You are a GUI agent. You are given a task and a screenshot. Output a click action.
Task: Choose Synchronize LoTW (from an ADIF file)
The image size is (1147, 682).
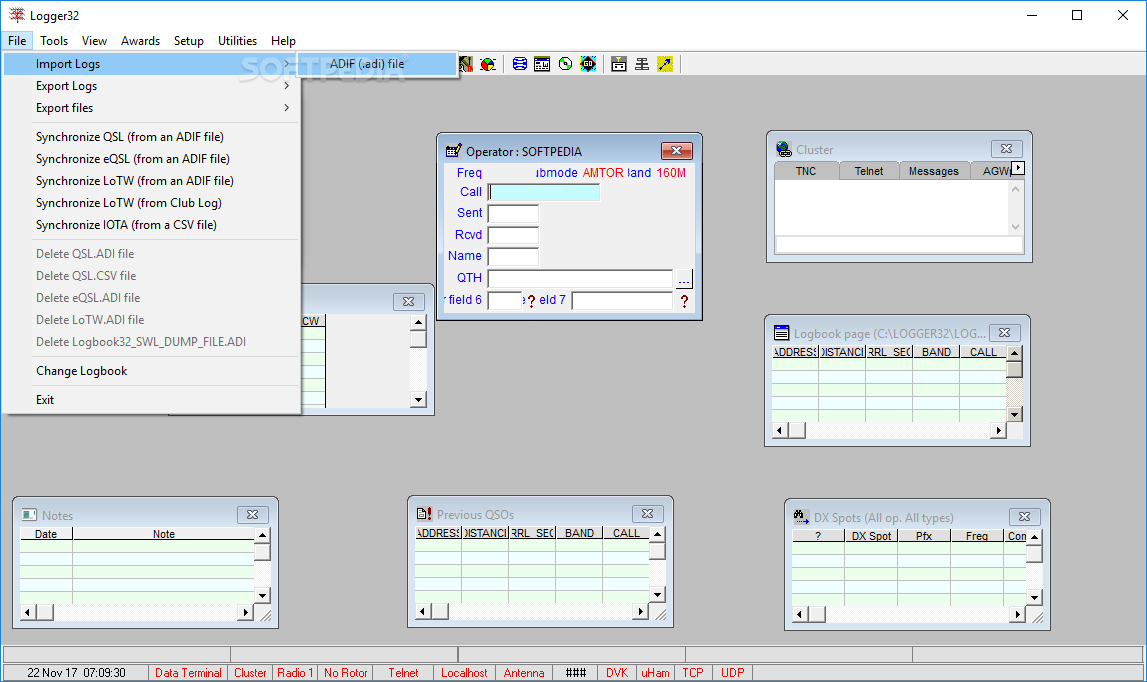151,181
